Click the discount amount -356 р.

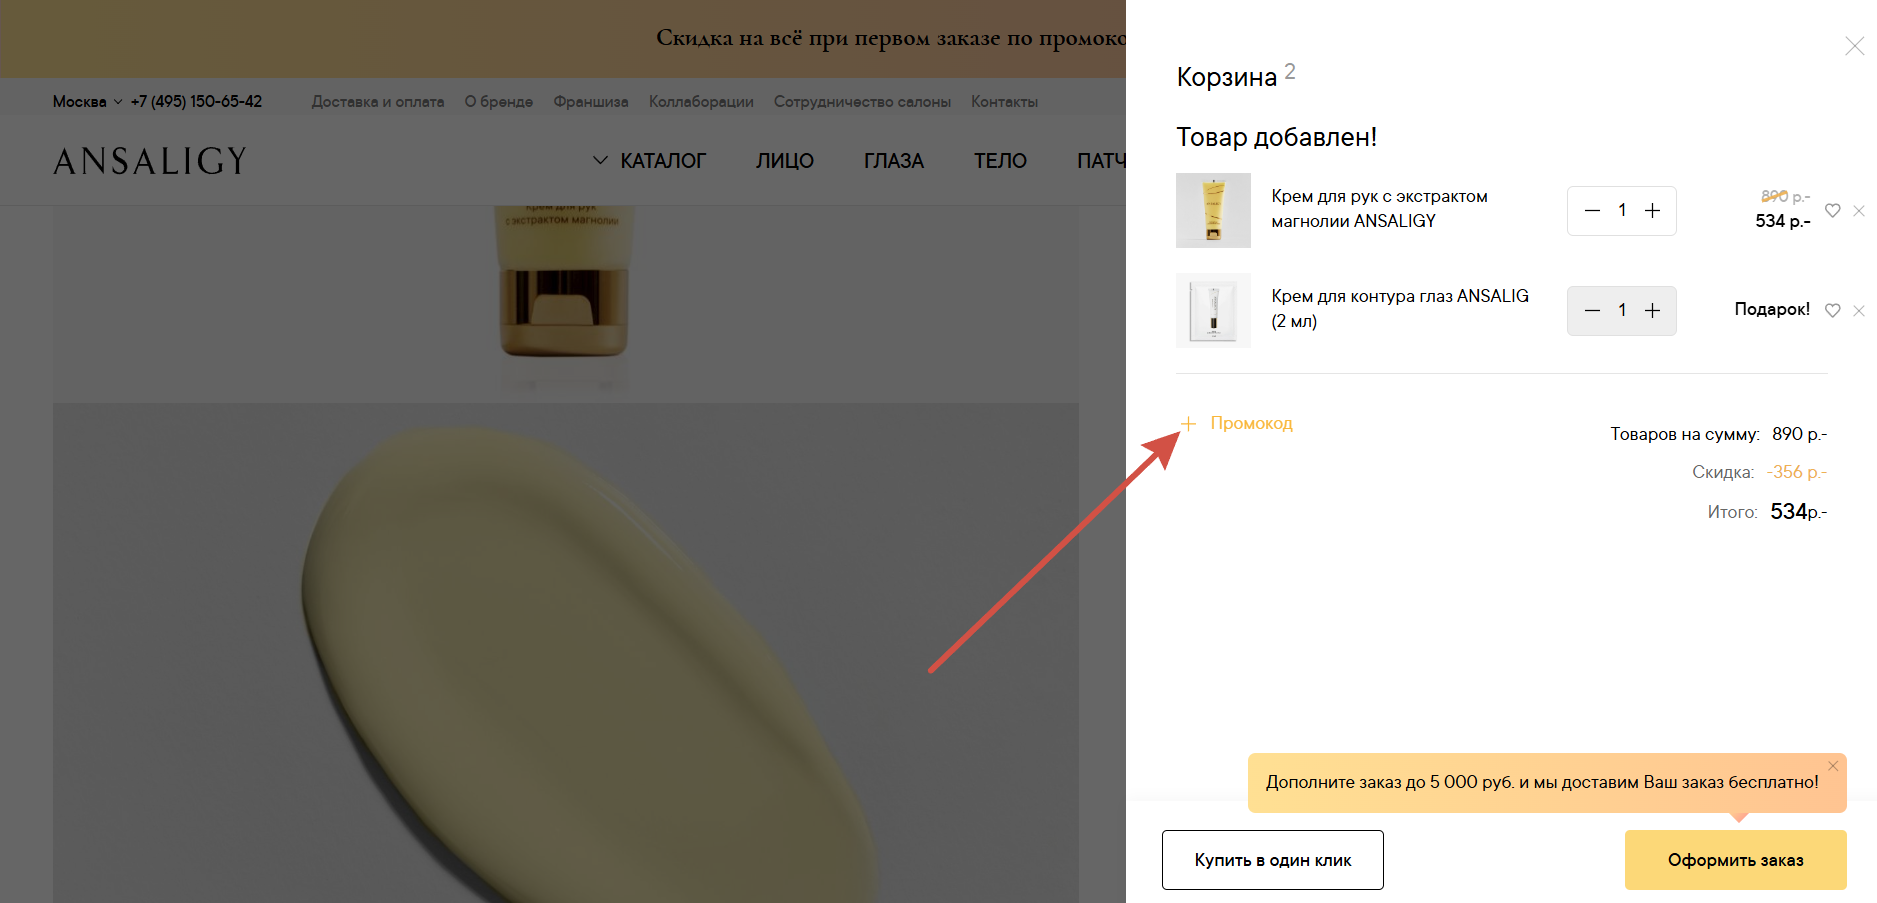click(x=1796, y=472)
